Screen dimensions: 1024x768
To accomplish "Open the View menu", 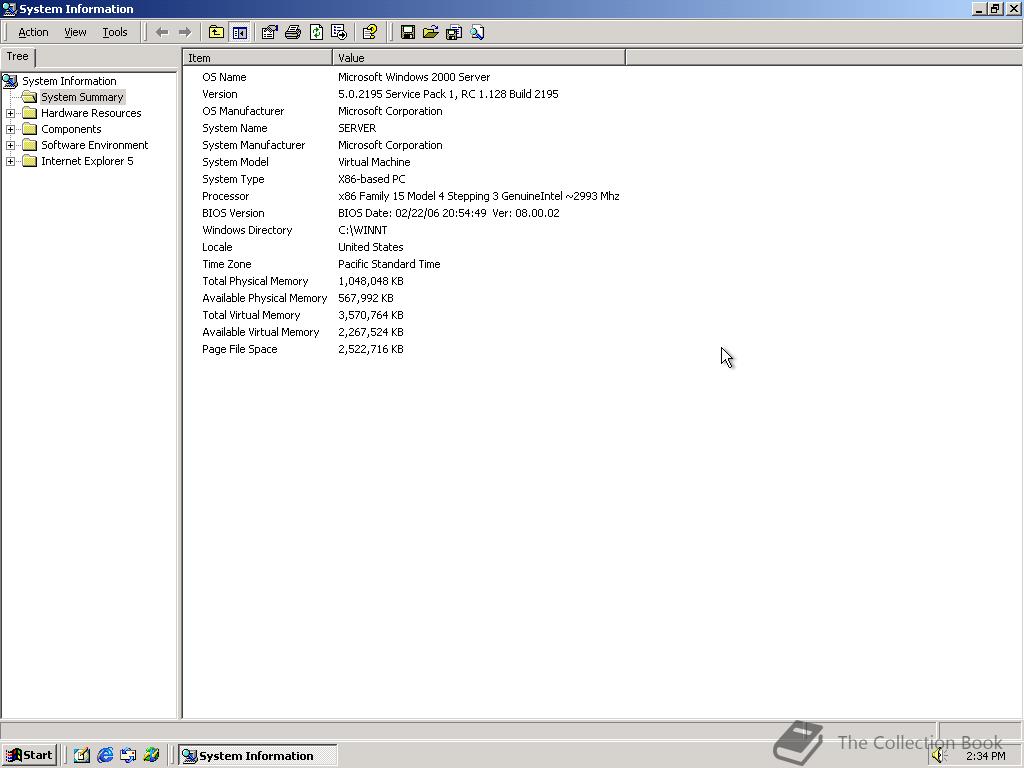I will (75, 32).
